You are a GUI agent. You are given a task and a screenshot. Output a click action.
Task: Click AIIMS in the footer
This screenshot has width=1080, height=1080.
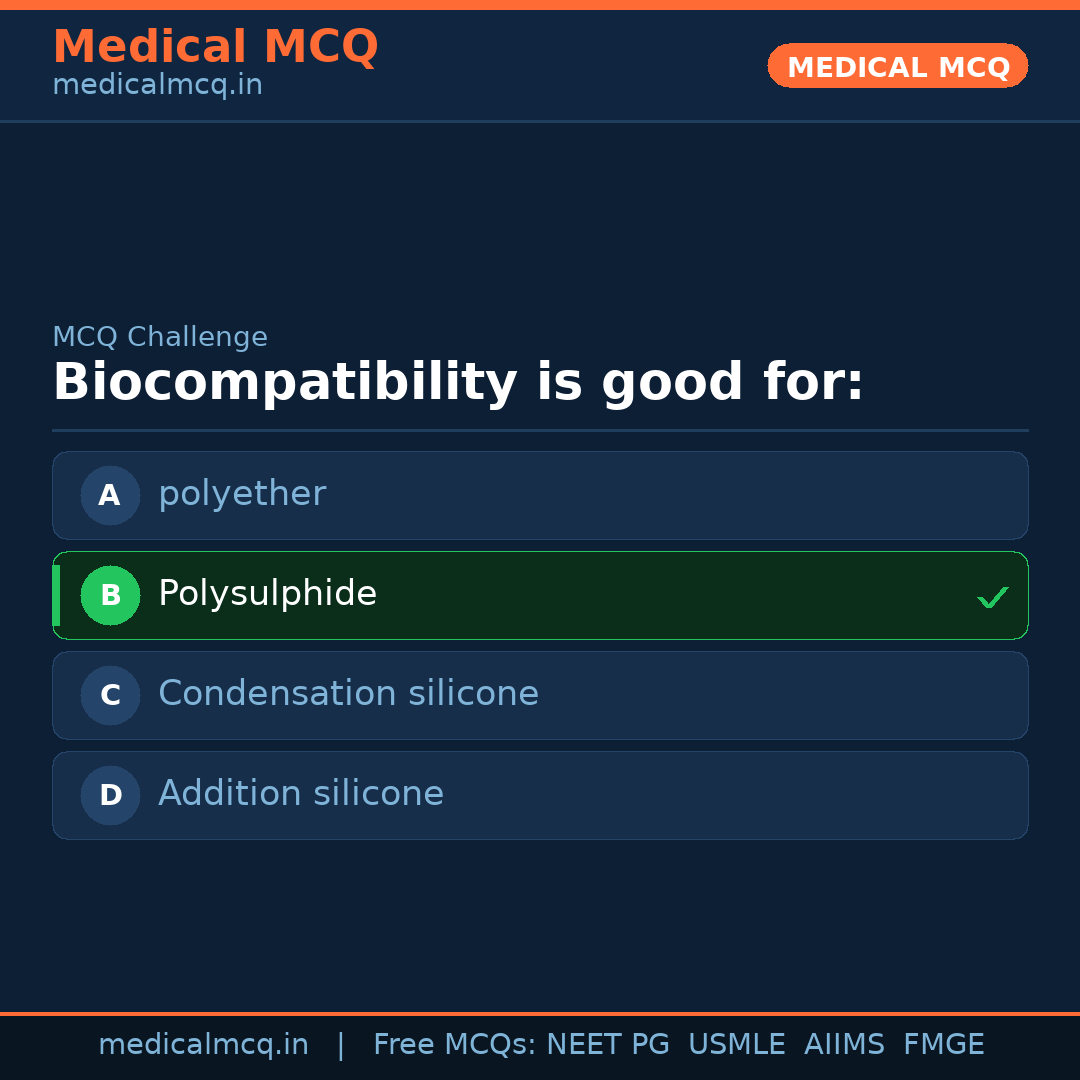844,1045
